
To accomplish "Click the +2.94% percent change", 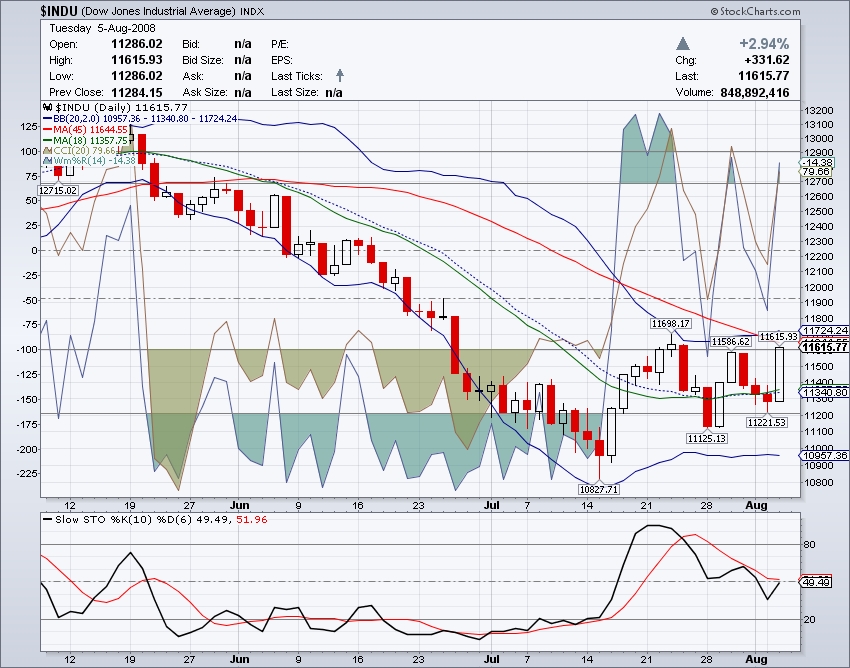I will (x=764, y=44).
